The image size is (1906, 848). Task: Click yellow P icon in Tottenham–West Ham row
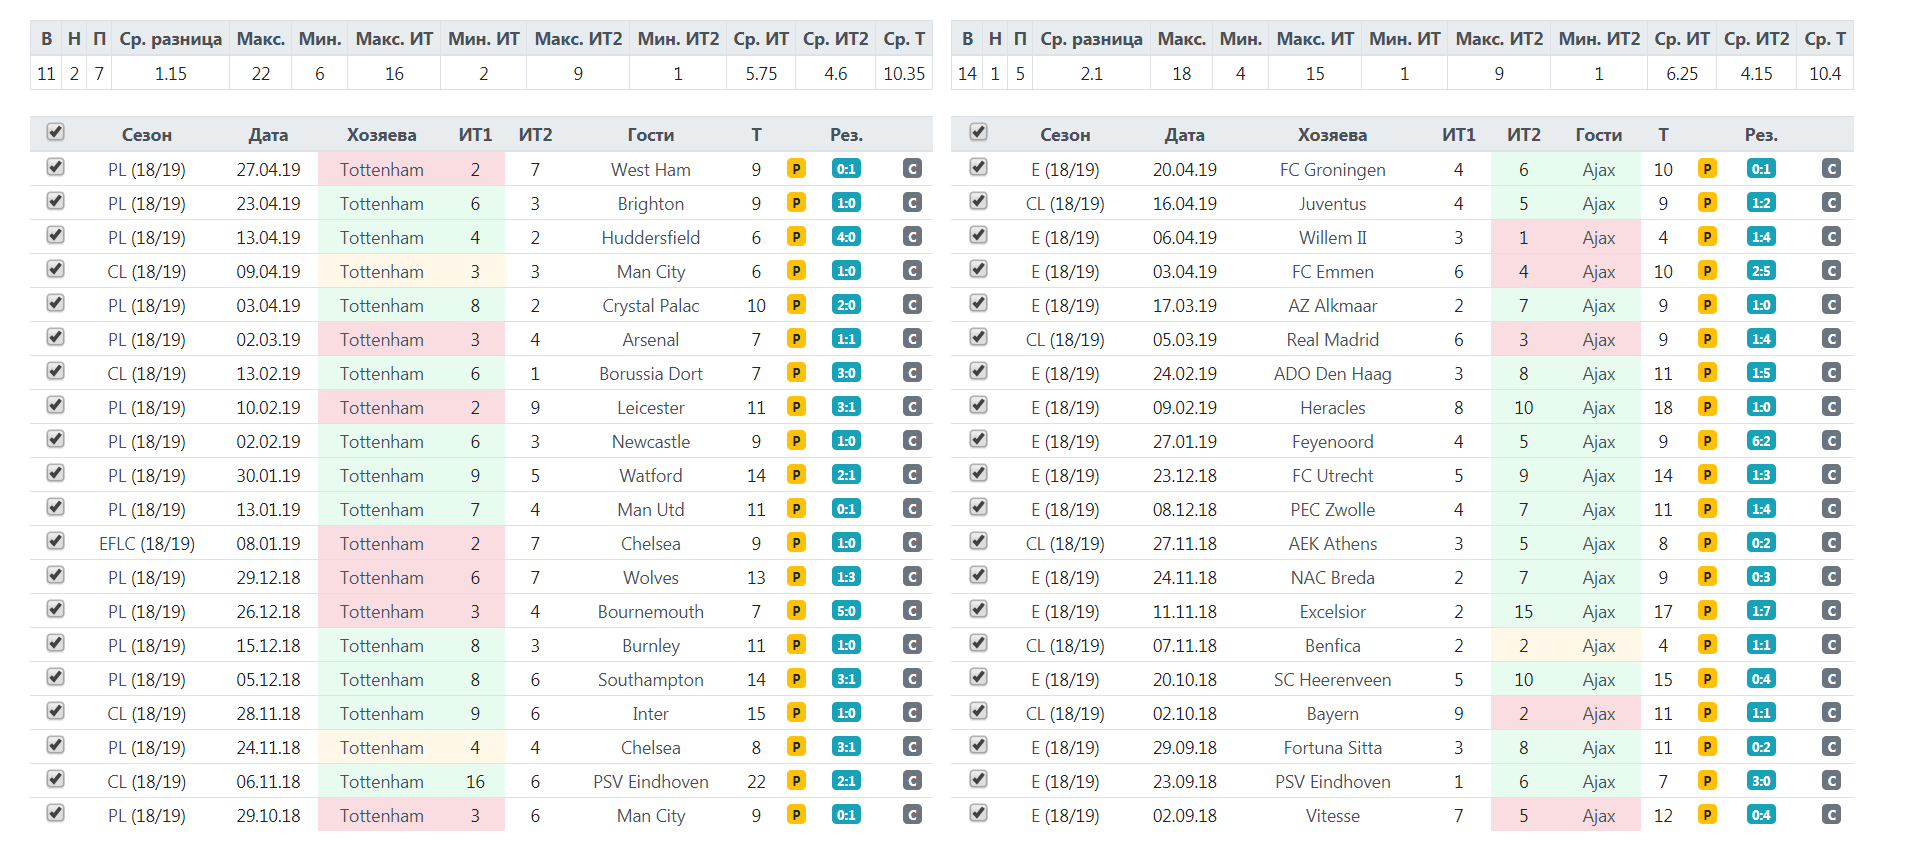(x=796, y=169)
